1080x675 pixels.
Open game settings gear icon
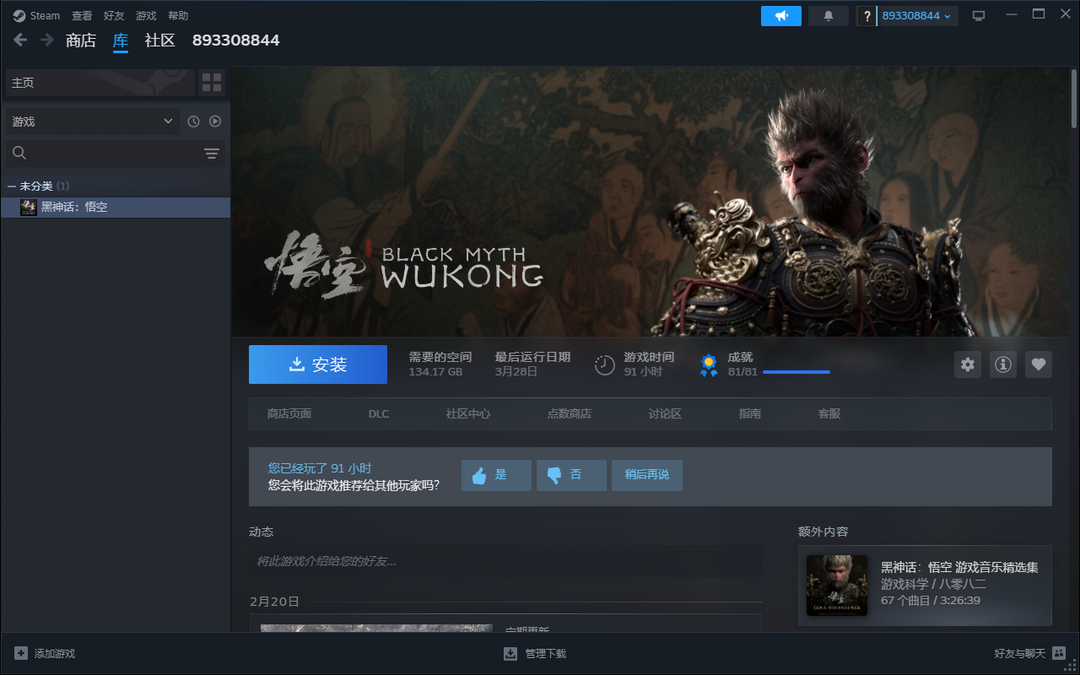click(968, 364)
